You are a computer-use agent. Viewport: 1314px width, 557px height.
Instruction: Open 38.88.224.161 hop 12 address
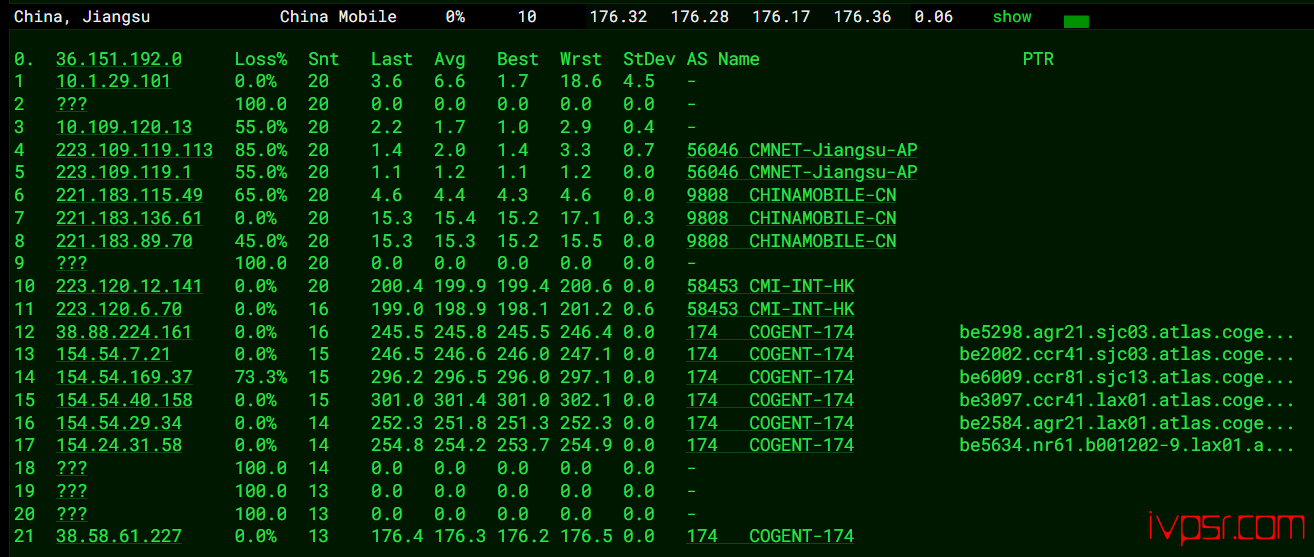[x=124, y=332]
